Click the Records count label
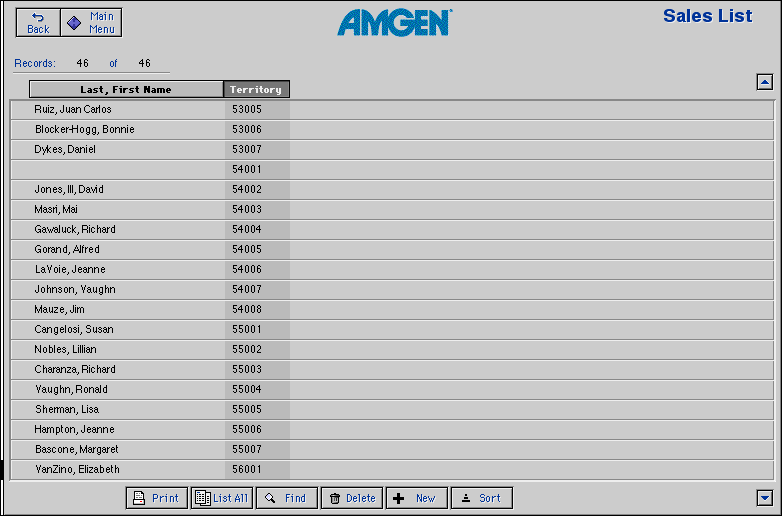The image size is (782, 516). 35,63
